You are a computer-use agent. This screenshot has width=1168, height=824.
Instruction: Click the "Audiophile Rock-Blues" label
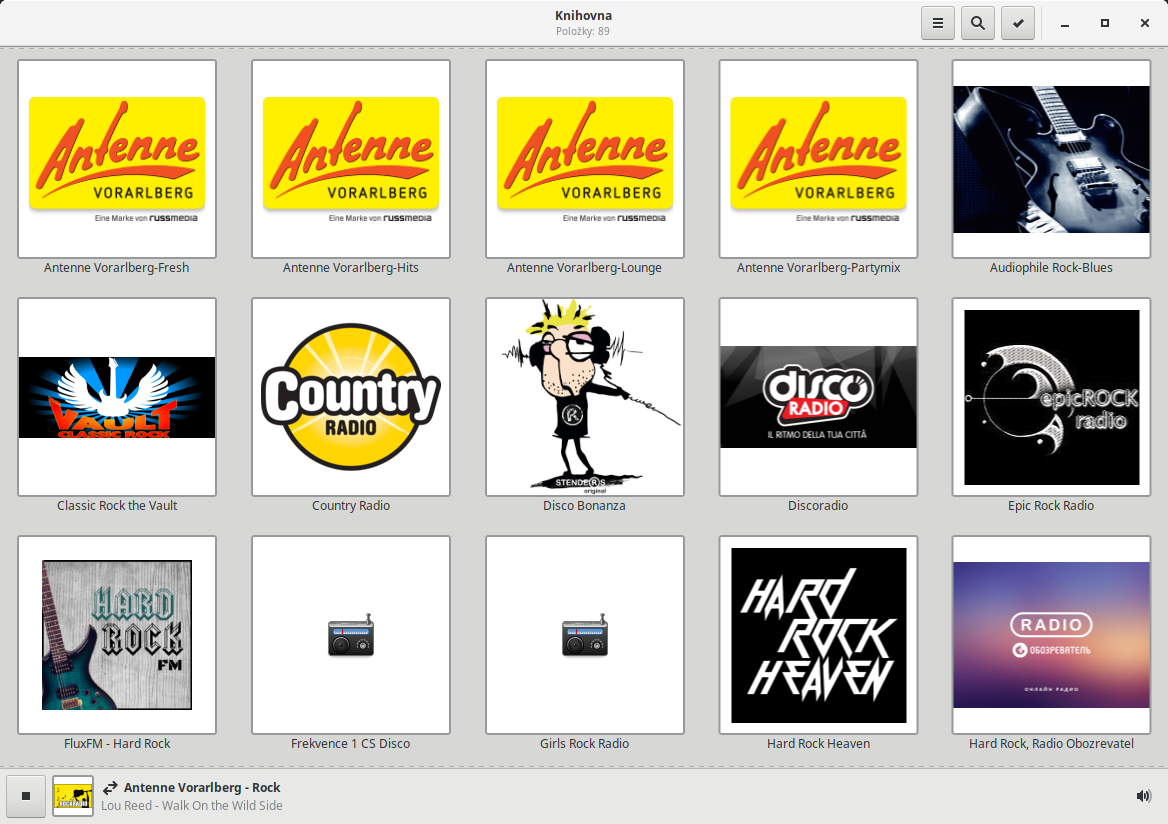[x=1051, y=267]
